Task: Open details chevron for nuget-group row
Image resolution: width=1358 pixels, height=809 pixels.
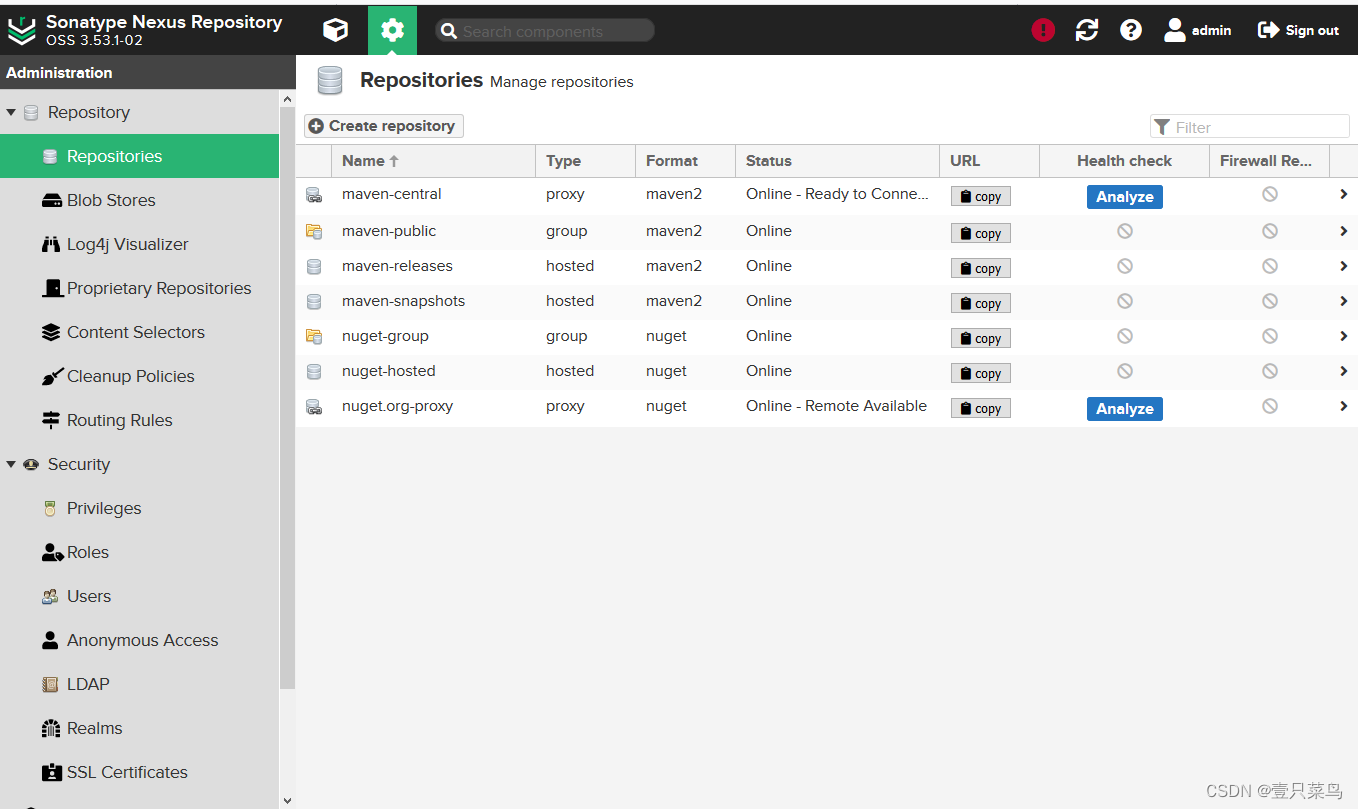Action: (x=1344, y=336)
